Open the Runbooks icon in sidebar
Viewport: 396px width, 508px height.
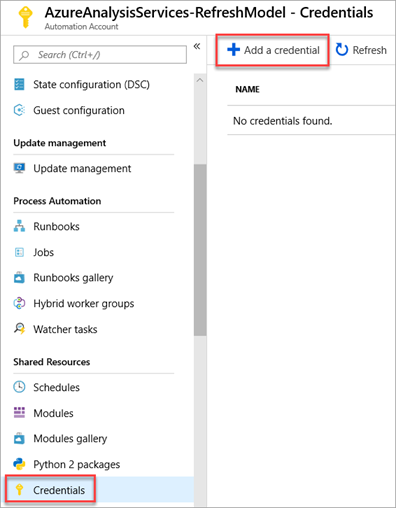[x=19, y=226]
